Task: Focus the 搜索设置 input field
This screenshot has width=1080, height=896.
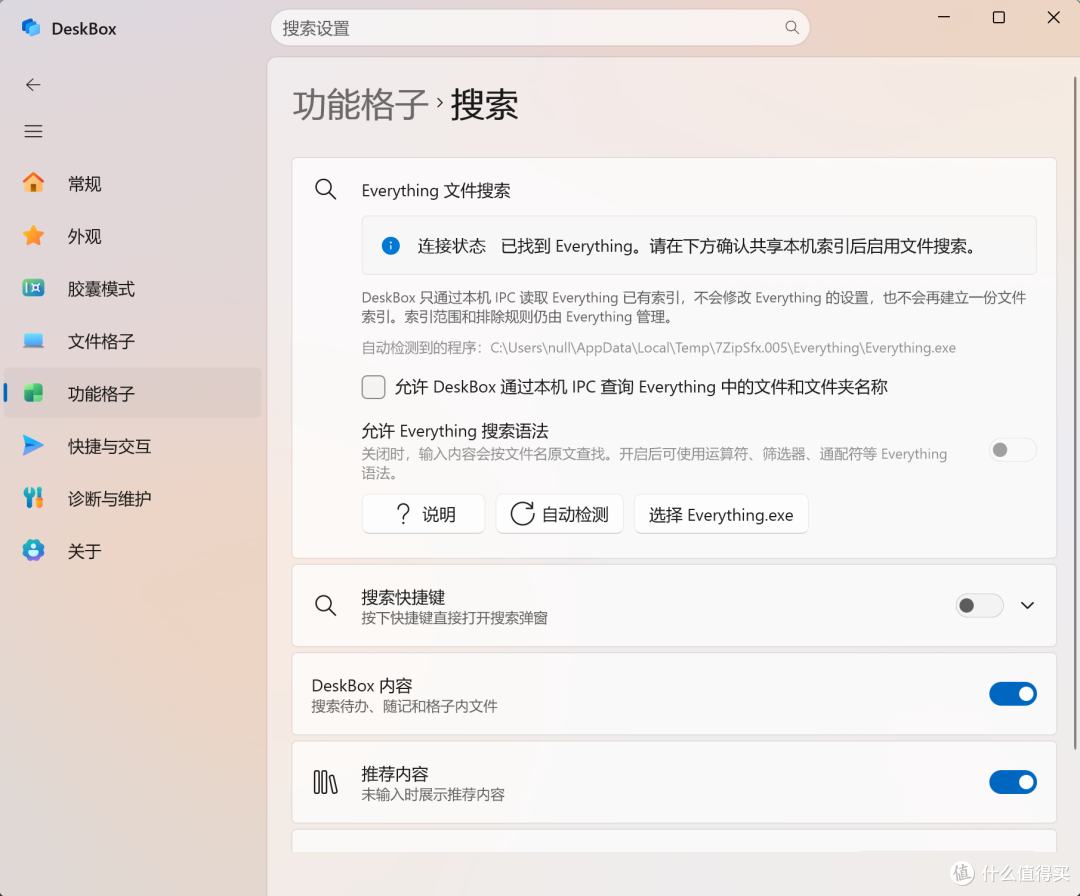Action: (x=540, y=28)
